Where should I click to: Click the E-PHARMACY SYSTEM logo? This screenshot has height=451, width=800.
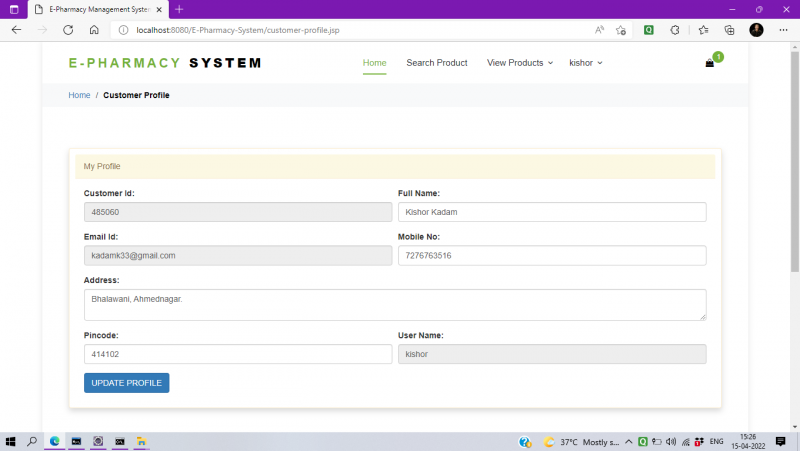tap(165, 63)
